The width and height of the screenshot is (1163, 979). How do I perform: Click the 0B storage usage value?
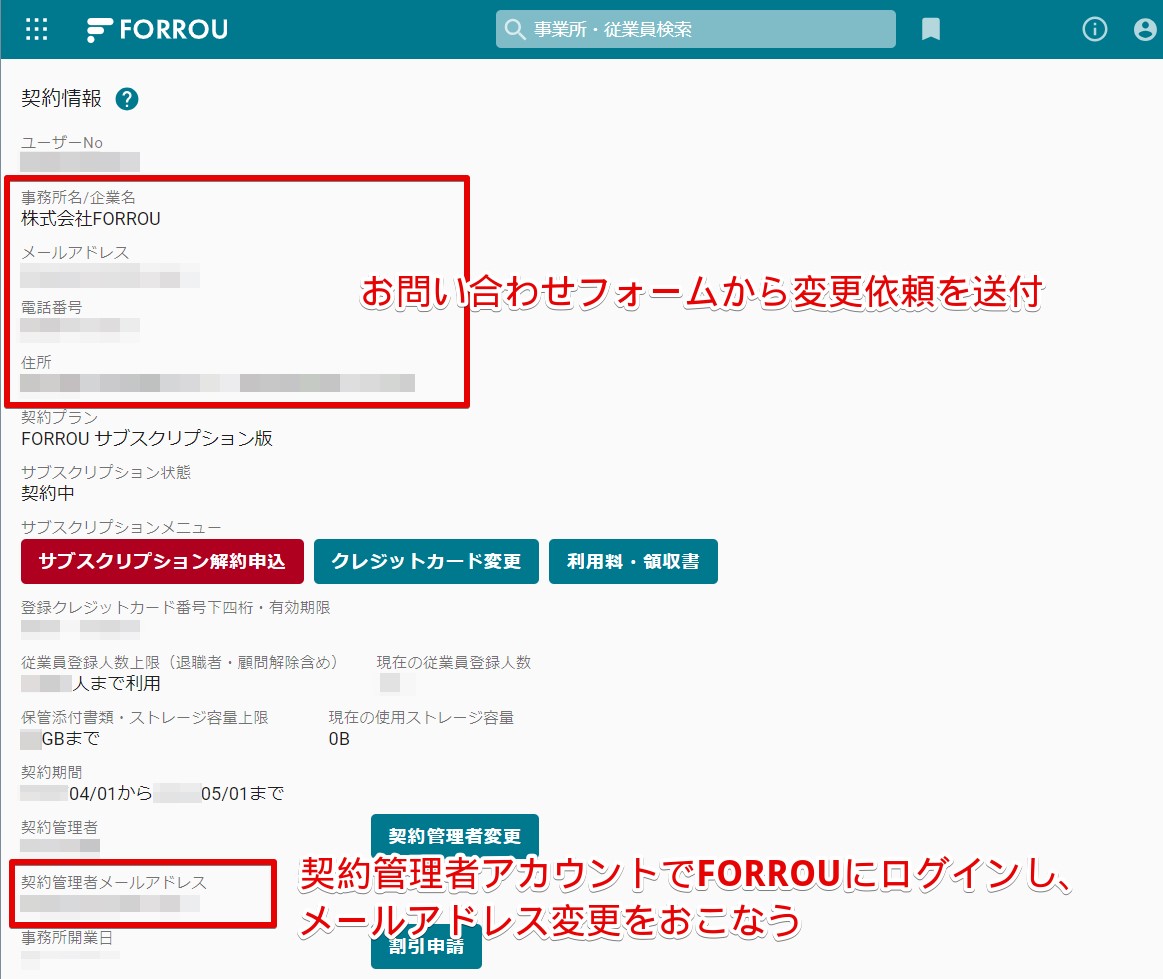pyautogui.click(x=339, y=739)
